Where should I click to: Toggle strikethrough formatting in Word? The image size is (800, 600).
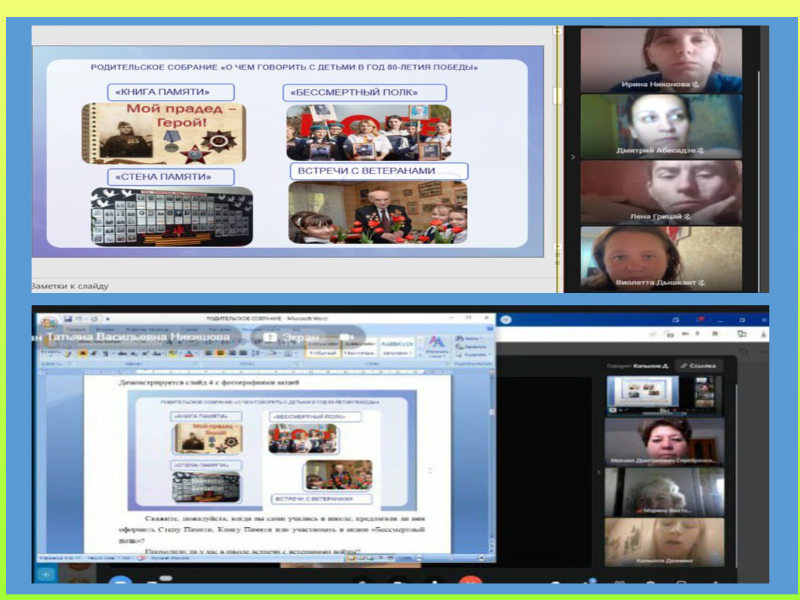[x=122, y=353]
